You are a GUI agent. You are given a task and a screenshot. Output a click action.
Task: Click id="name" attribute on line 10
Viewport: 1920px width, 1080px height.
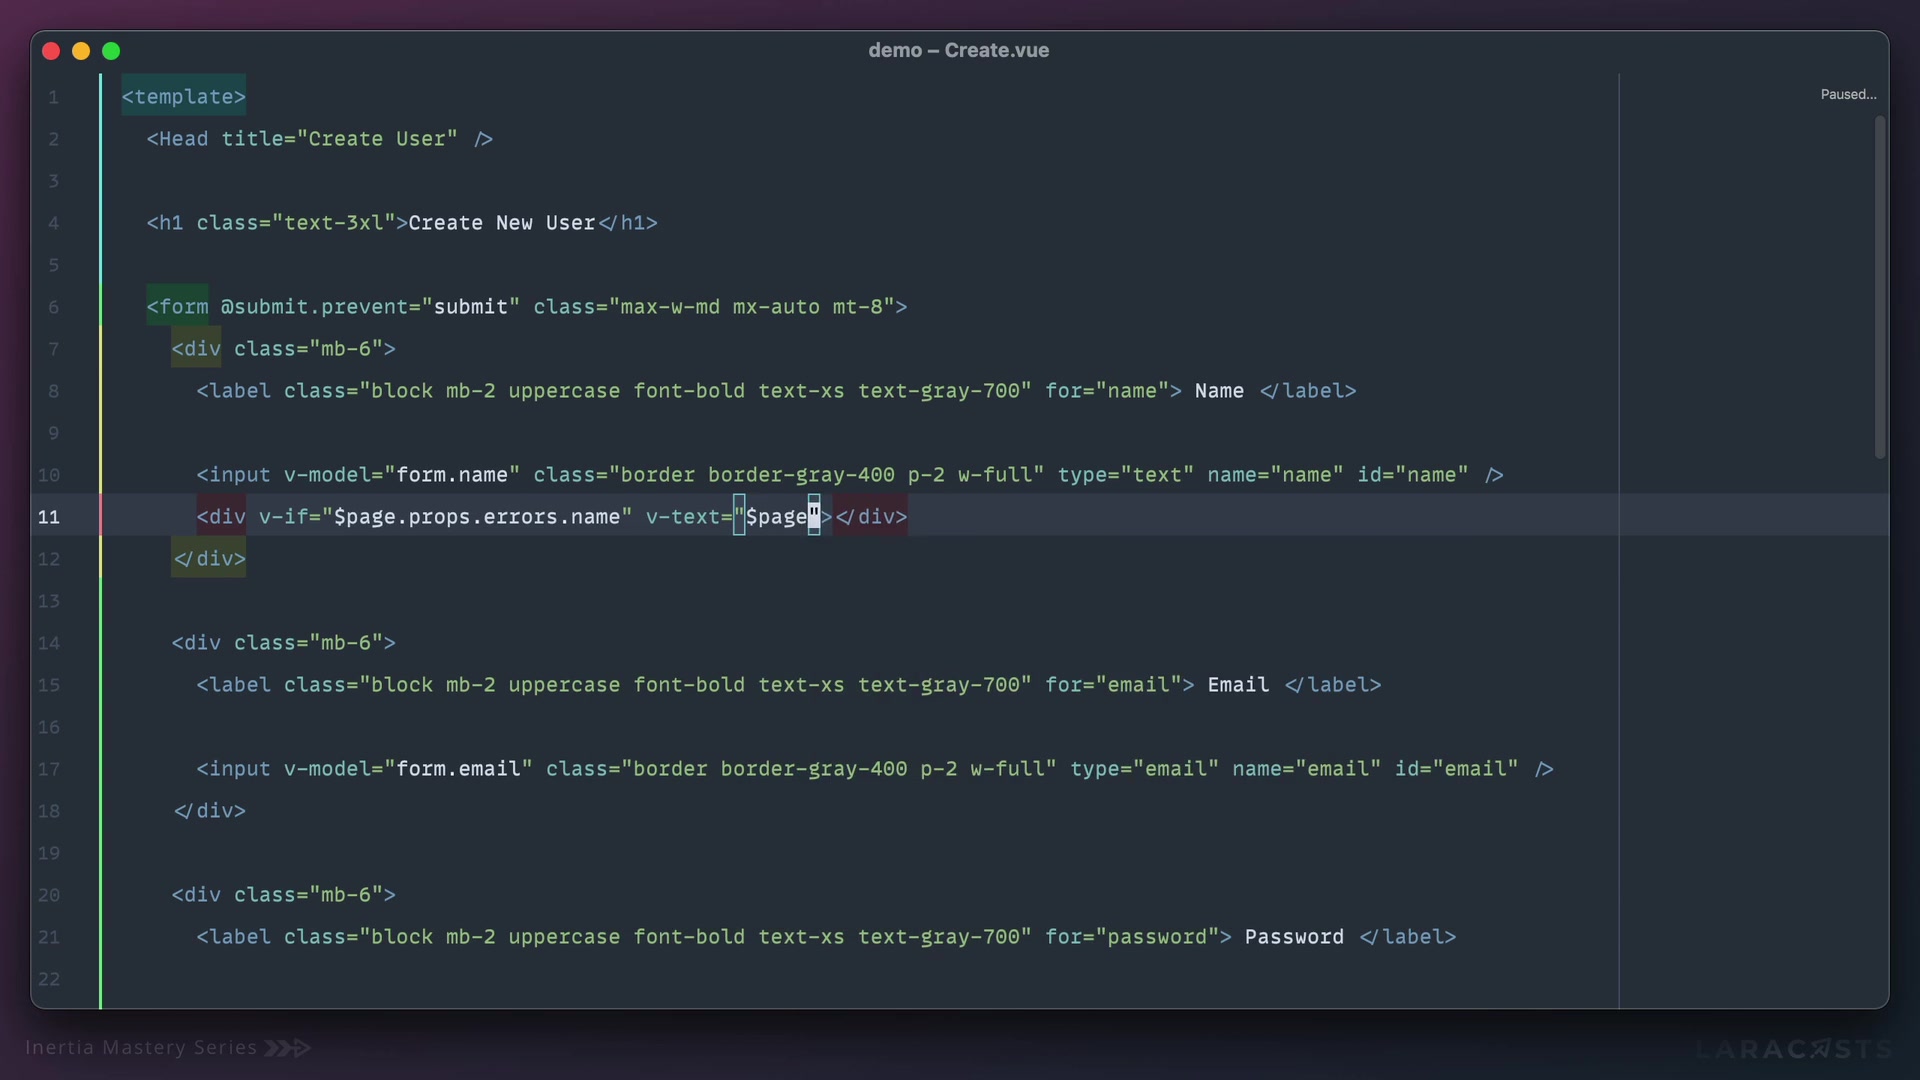click(1413, 475)
